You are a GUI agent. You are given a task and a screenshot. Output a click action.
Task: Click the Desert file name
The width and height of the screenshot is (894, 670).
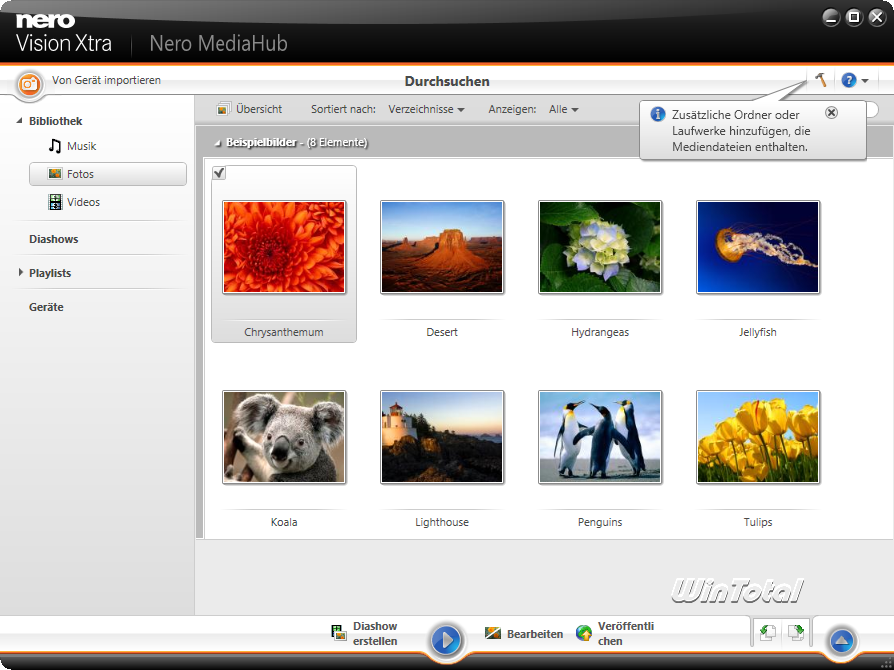coord(442,332)
